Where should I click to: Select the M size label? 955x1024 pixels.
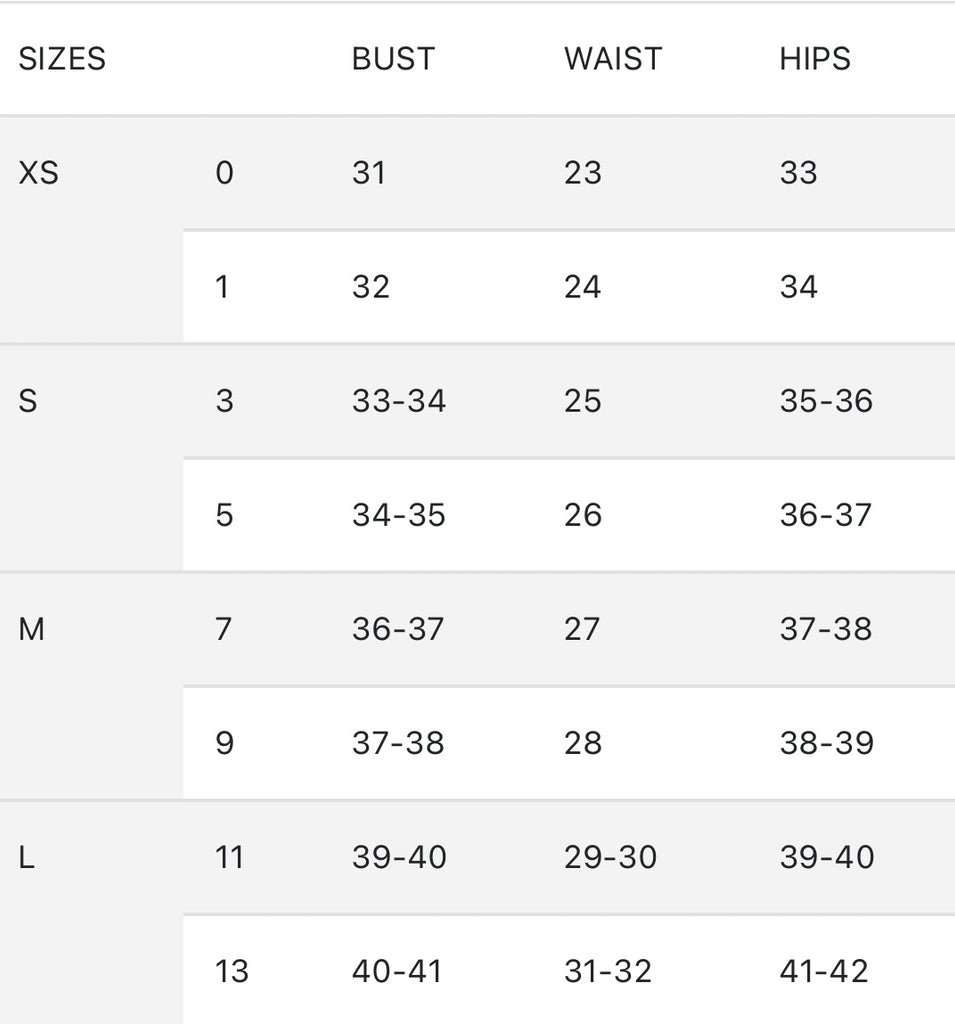click(x=32, y=629)
